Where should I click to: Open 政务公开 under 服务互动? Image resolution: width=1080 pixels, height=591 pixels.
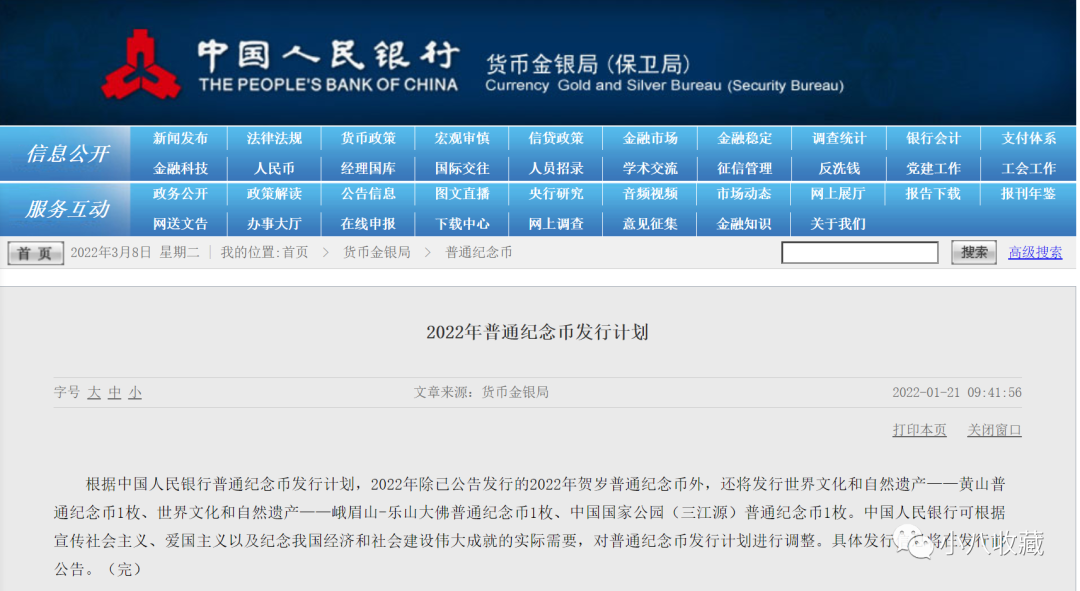pyautogui.click(x=180, y=194)
